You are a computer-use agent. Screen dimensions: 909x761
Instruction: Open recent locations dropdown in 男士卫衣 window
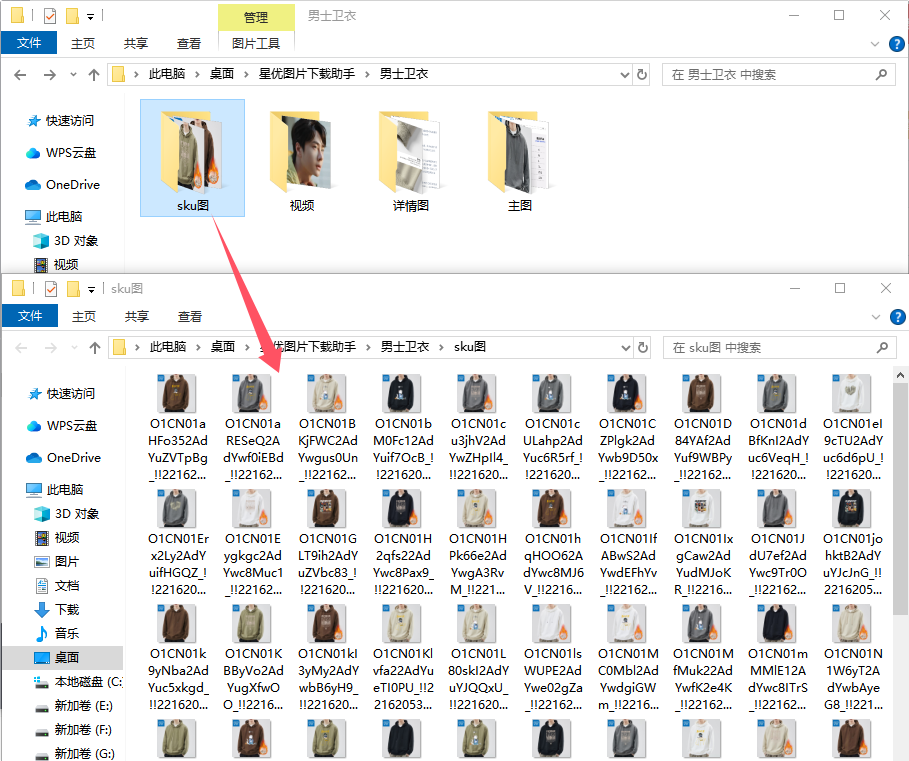73,75
